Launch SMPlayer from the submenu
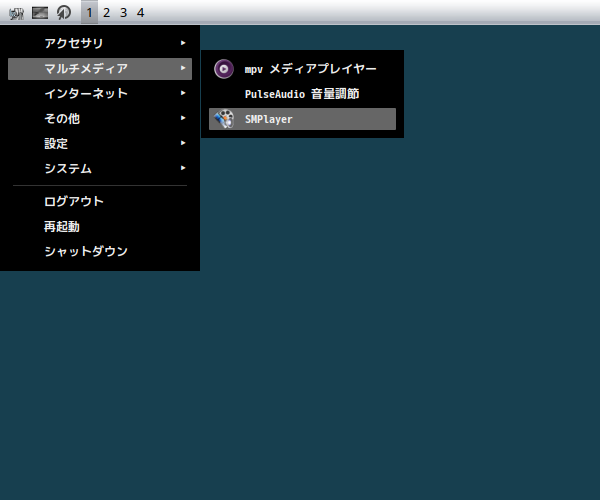 point(302,119)
